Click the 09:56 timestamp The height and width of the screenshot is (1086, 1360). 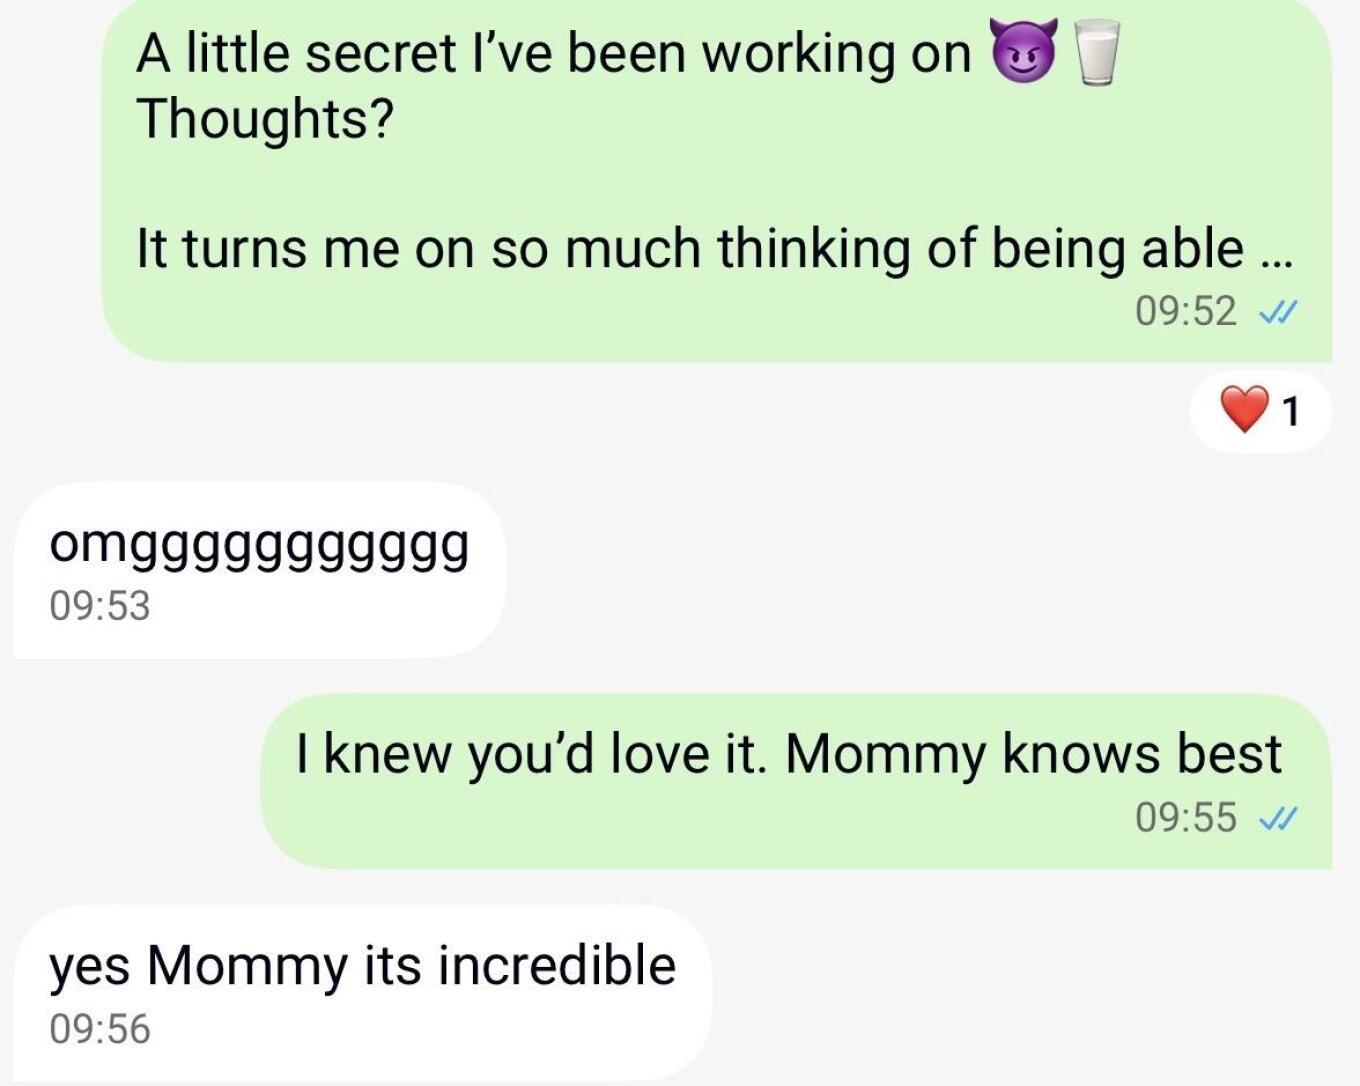[x=100, y=1029]
